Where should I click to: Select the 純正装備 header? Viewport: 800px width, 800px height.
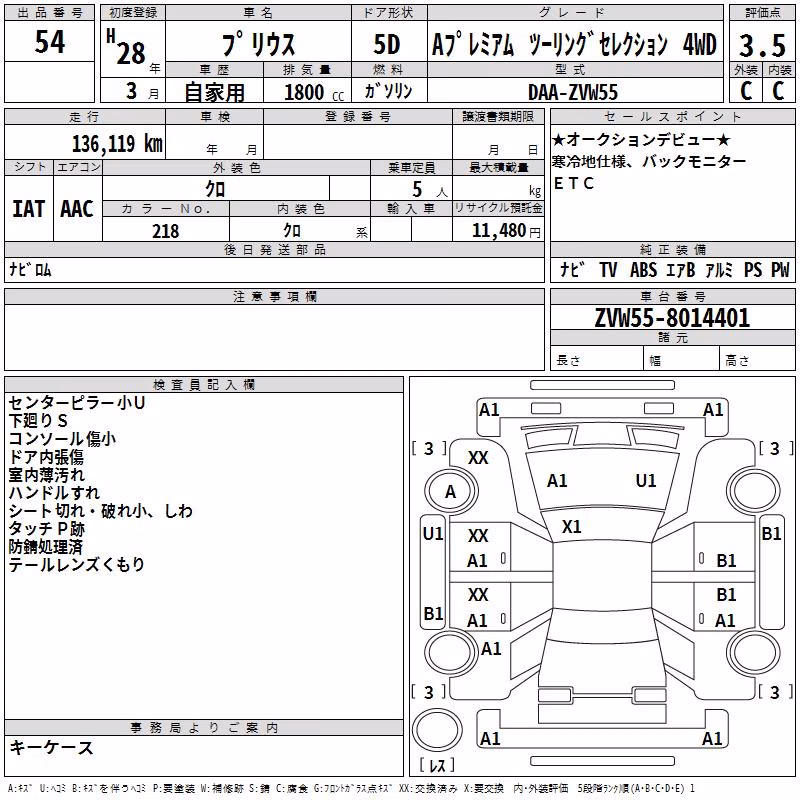pyautogui.click(x=672, y=250)
